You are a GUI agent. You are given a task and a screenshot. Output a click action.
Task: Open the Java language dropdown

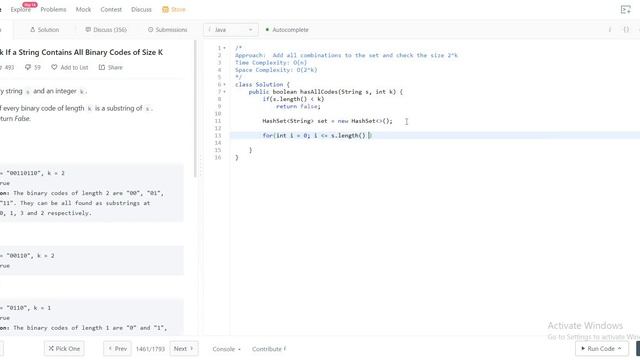(x=231, y=30)
